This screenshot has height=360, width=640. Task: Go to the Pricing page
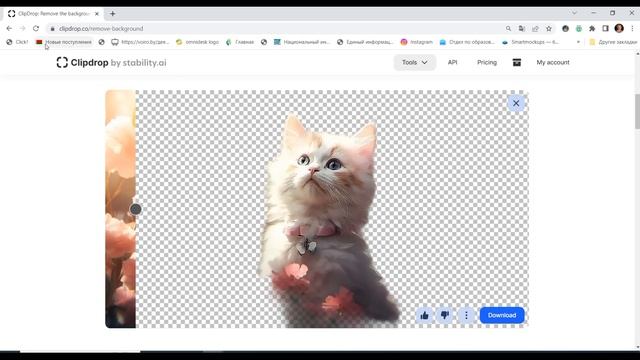(487, 62)
